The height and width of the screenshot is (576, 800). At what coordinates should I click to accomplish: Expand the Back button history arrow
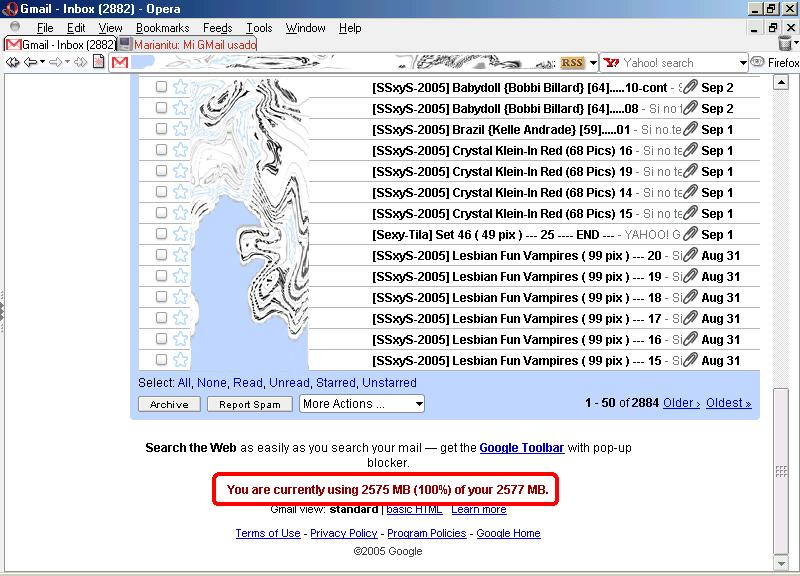[42, 62]
